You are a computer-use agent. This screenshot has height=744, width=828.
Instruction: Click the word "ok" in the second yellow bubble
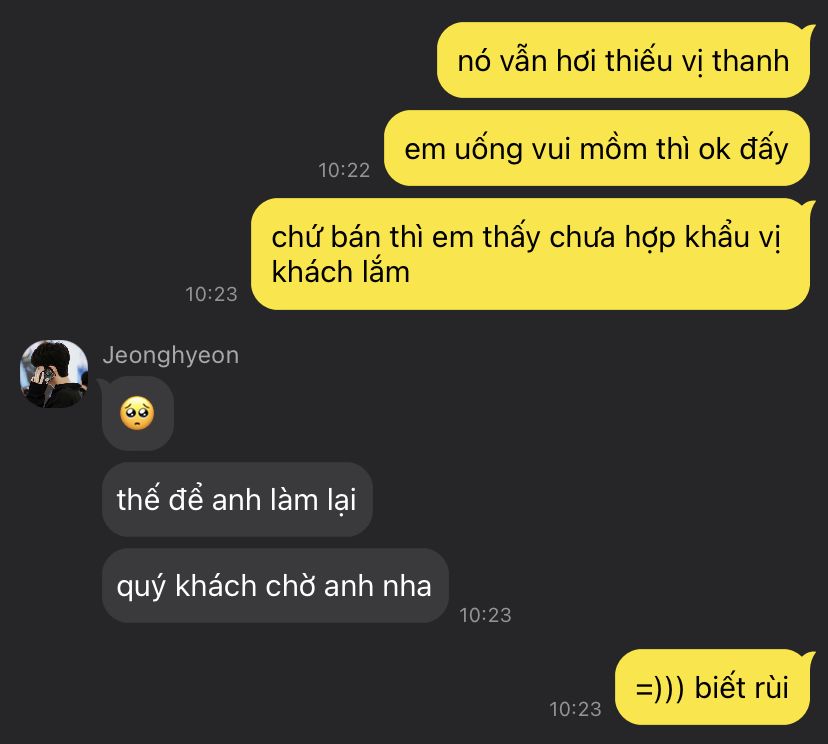click(x=714, y=149)
